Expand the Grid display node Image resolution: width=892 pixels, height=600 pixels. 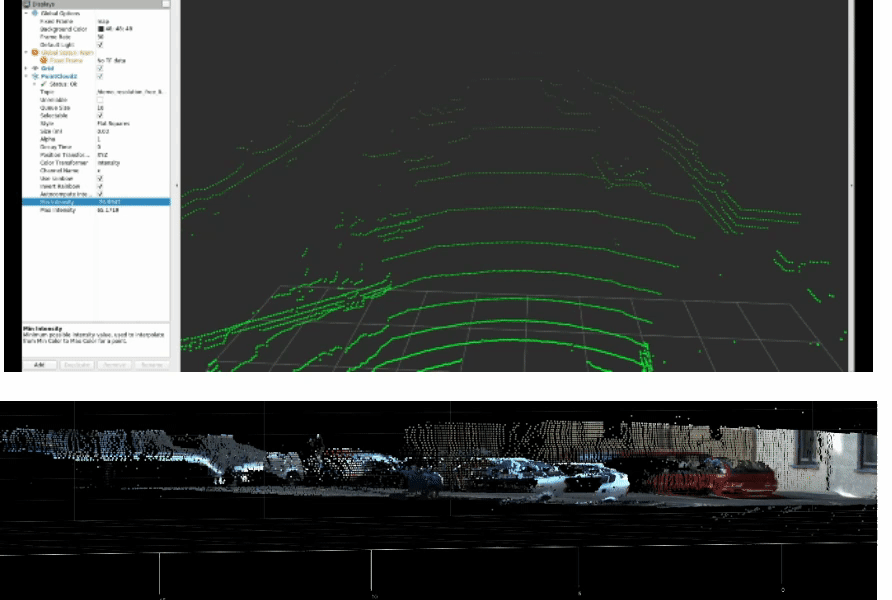27,68
